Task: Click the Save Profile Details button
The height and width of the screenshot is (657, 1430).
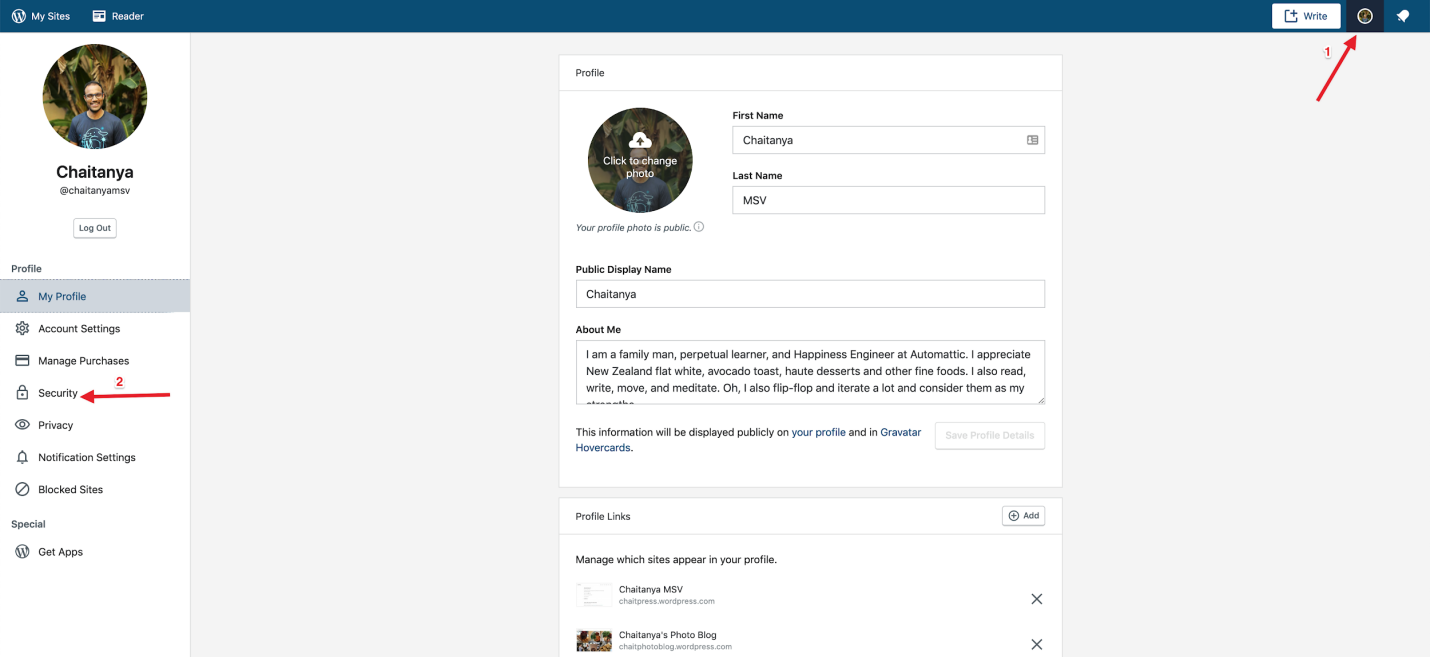Action: pyautogui.click(x=990, y=435)
